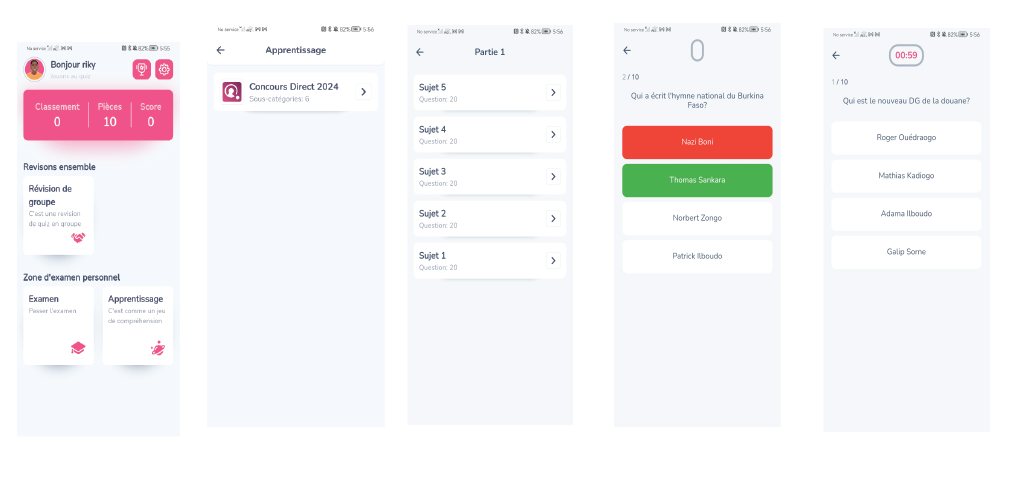Go back from the douane DG question

(x=836, y=55)
